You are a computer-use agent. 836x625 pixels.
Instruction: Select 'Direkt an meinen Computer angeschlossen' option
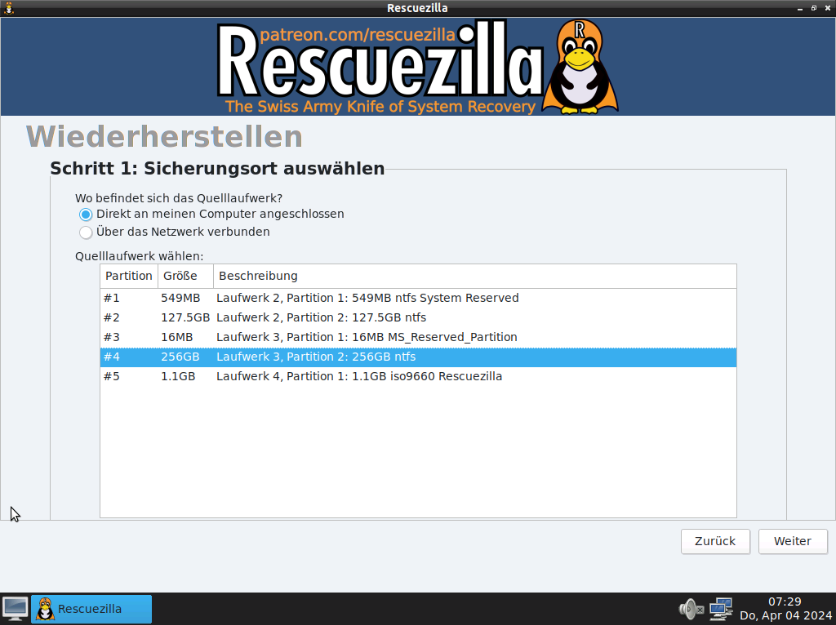click(x=86, y=214)
